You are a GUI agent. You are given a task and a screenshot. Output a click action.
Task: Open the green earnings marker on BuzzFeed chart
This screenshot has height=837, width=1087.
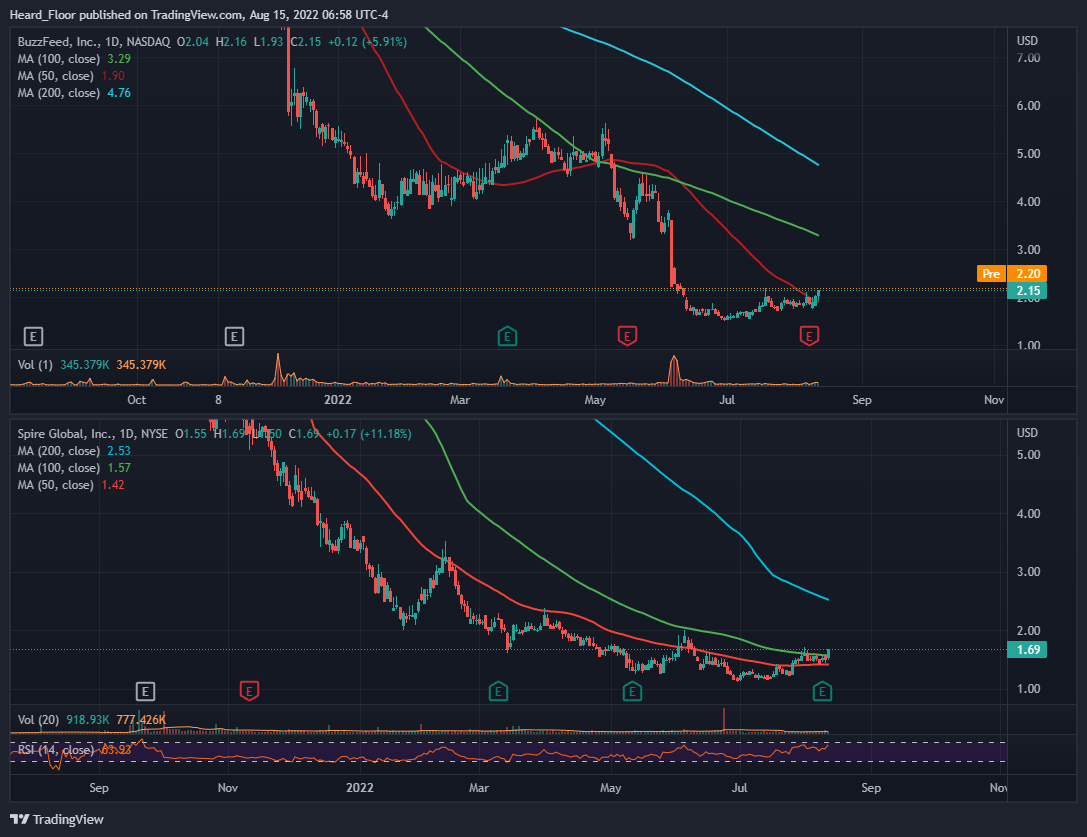tap(507, 337)
